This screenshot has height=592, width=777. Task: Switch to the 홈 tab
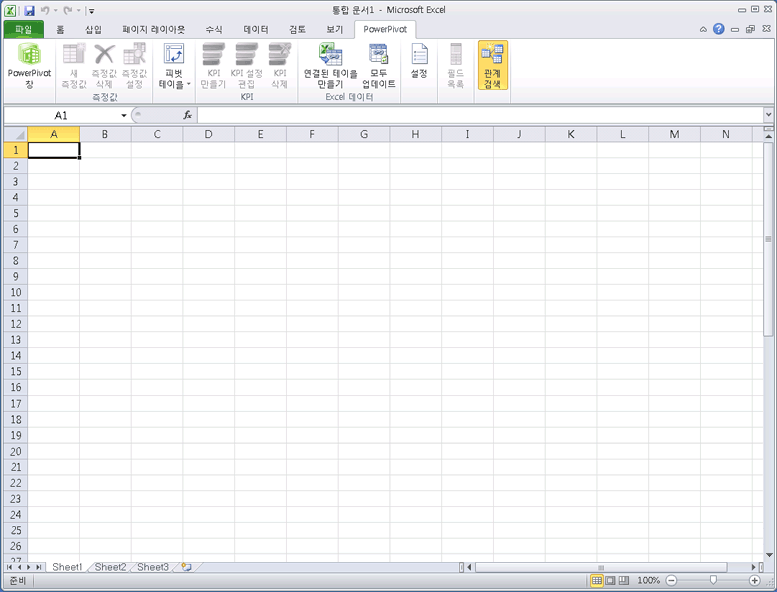(x=60, y=30)
